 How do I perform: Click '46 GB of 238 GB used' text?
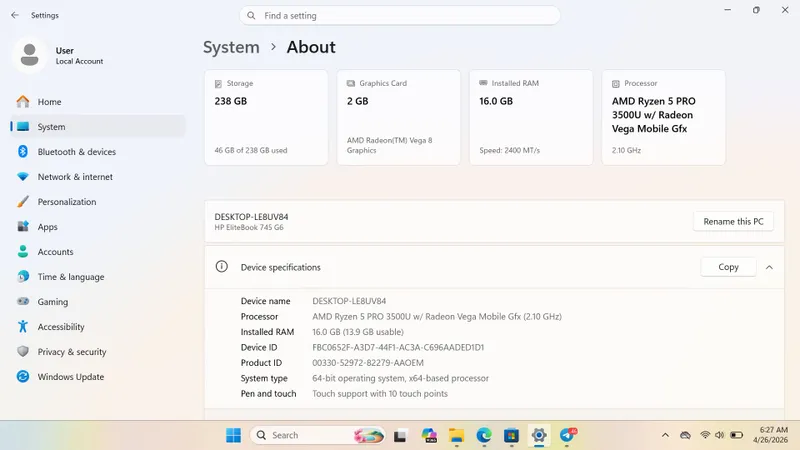coord(251,151)
